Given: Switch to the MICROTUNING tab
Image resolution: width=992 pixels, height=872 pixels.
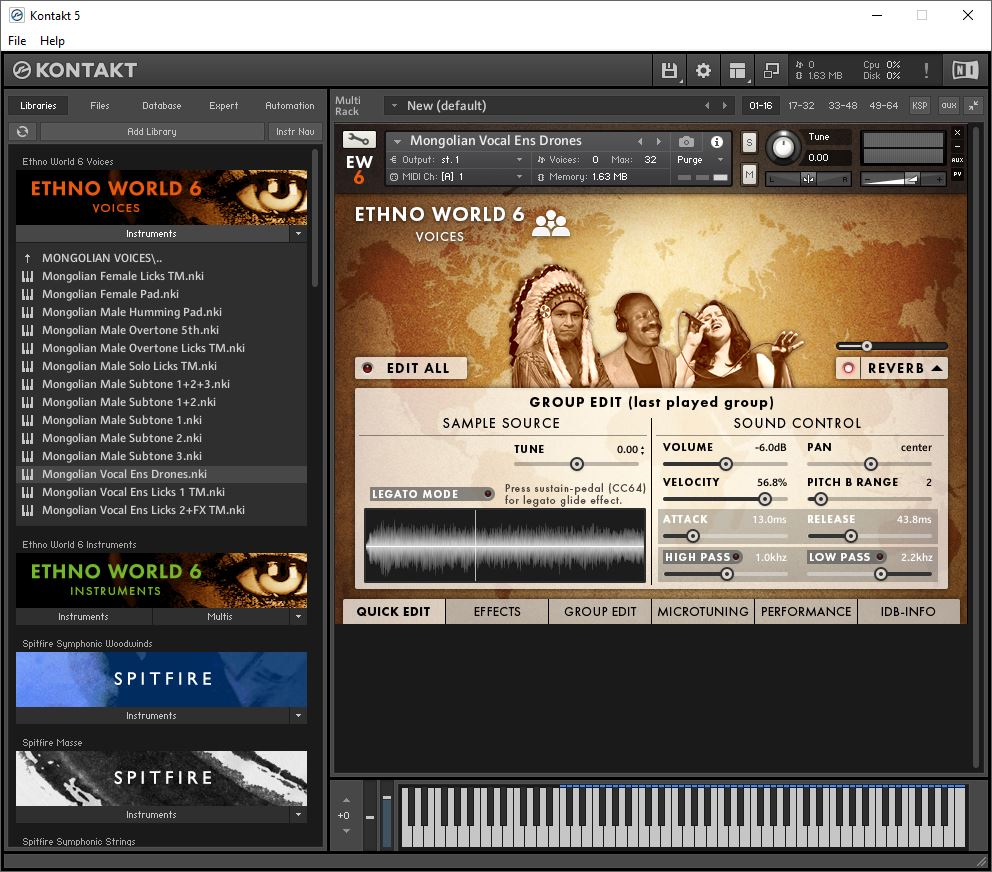Looking at the screenshot, I should click(702, 611).
